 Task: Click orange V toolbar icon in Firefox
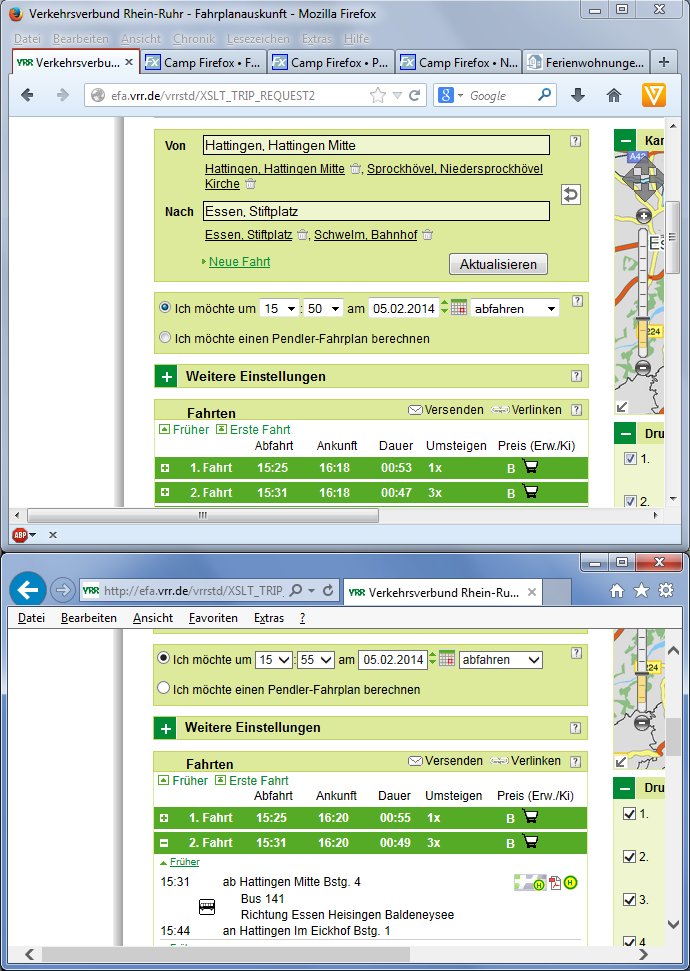(x=653, y=95)
